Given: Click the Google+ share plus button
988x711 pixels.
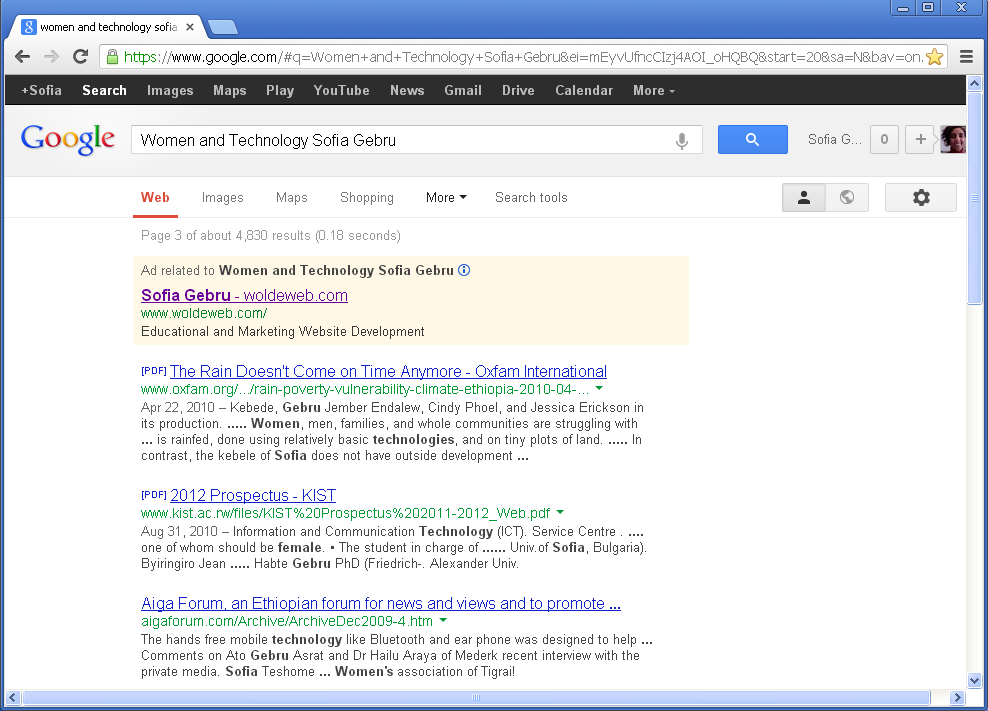Looking at the screenshot, I should click(x=920, y=140).
